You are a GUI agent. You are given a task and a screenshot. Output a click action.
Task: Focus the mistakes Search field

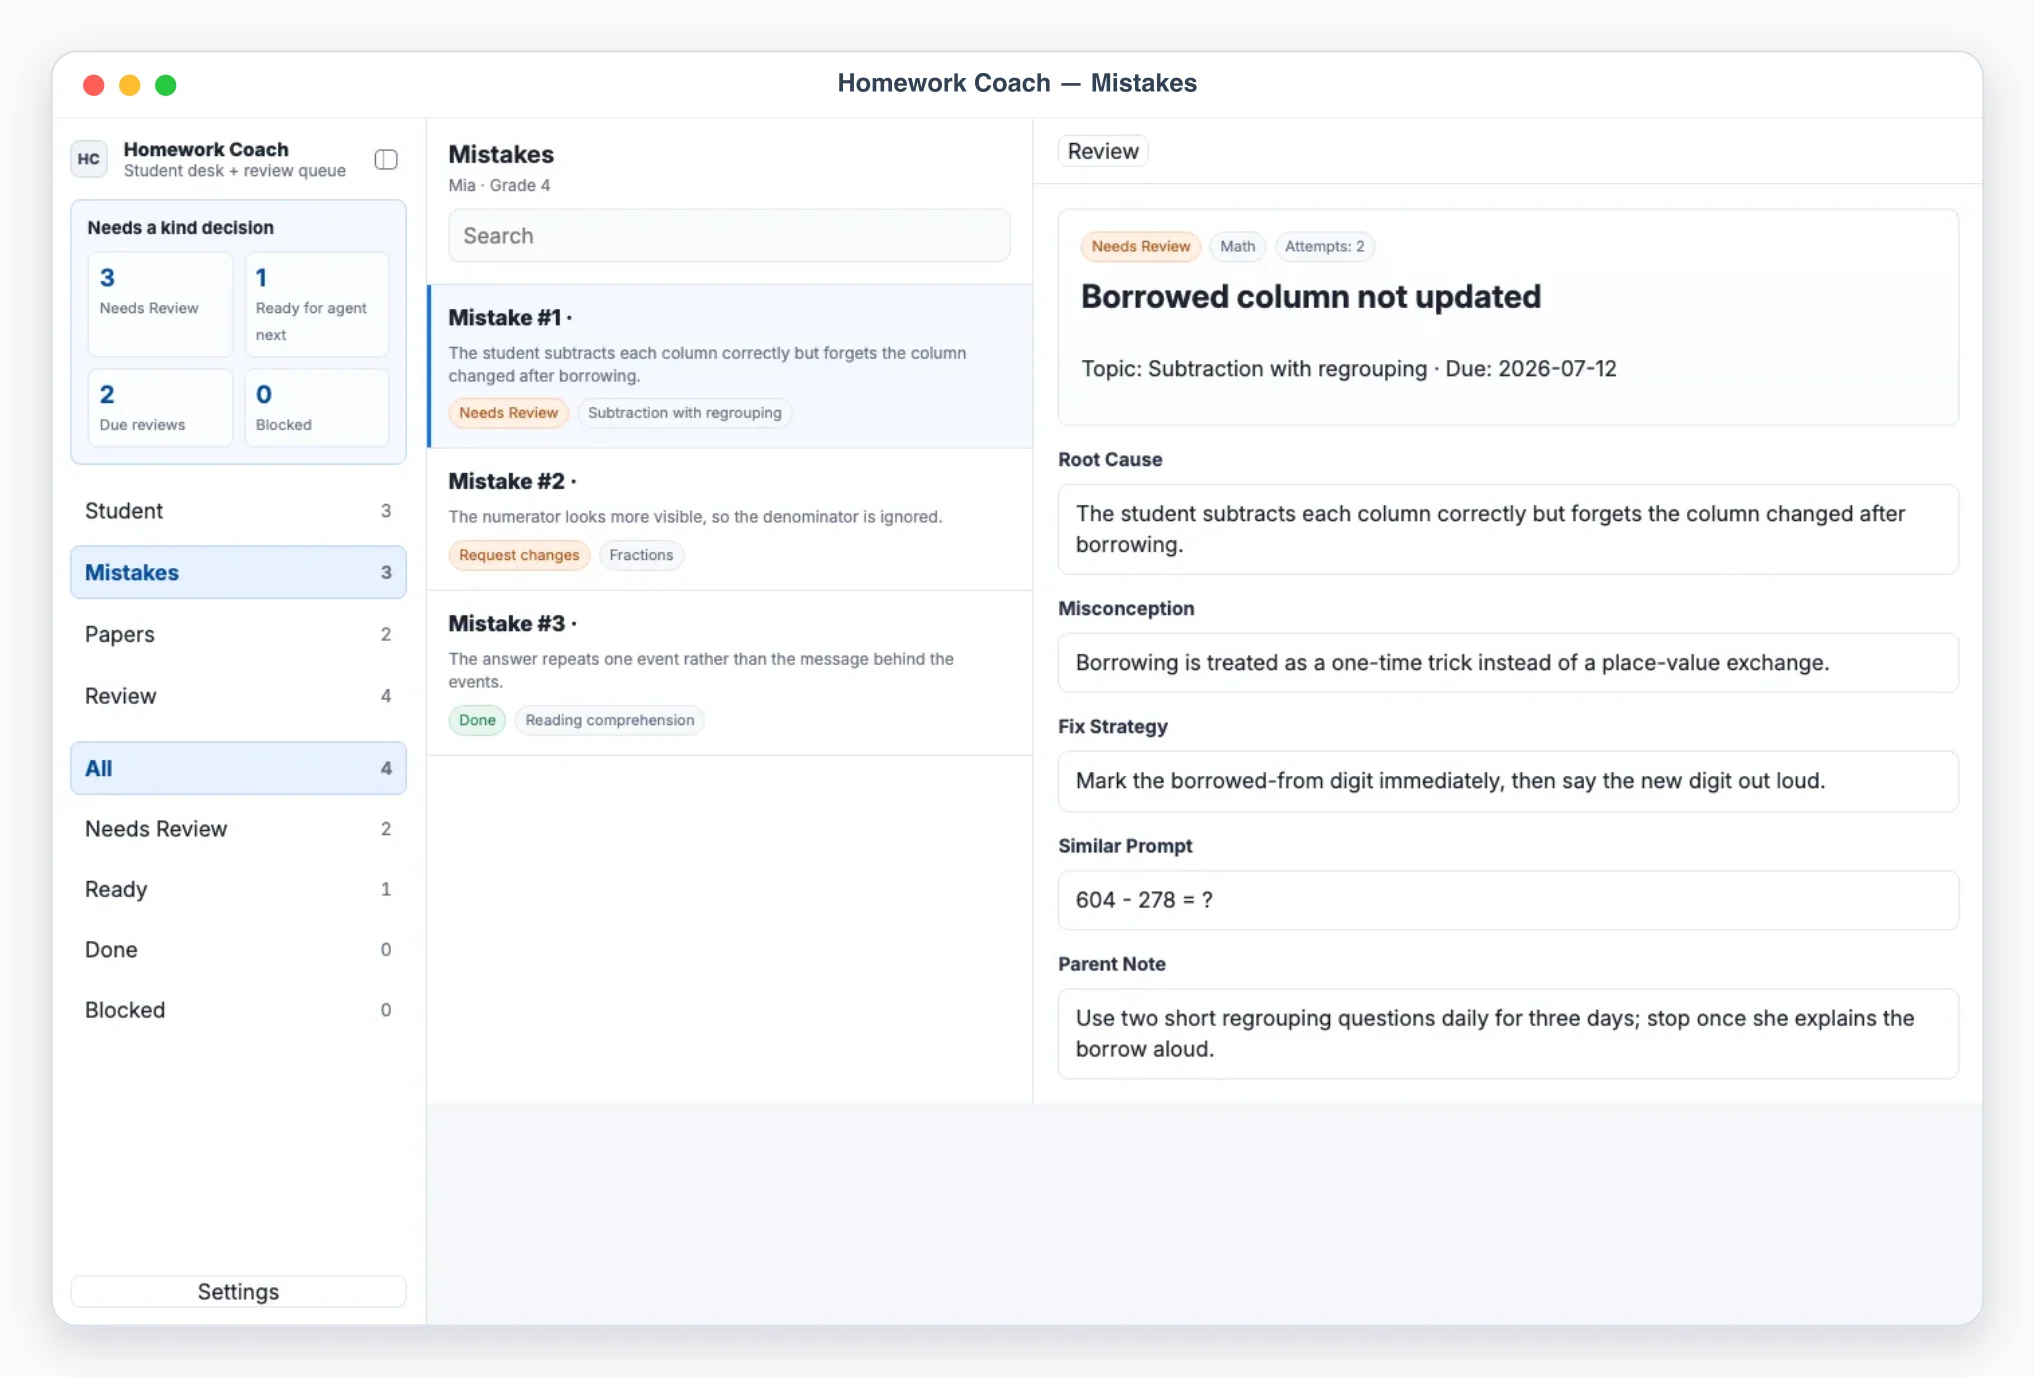[729, 236]
